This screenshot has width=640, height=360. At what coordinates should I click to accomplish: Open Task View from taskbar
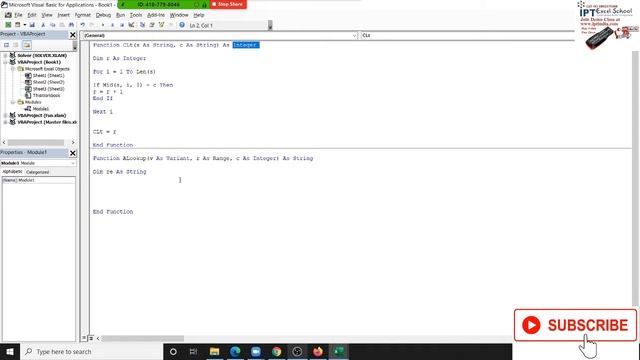[x=193, y=351]
